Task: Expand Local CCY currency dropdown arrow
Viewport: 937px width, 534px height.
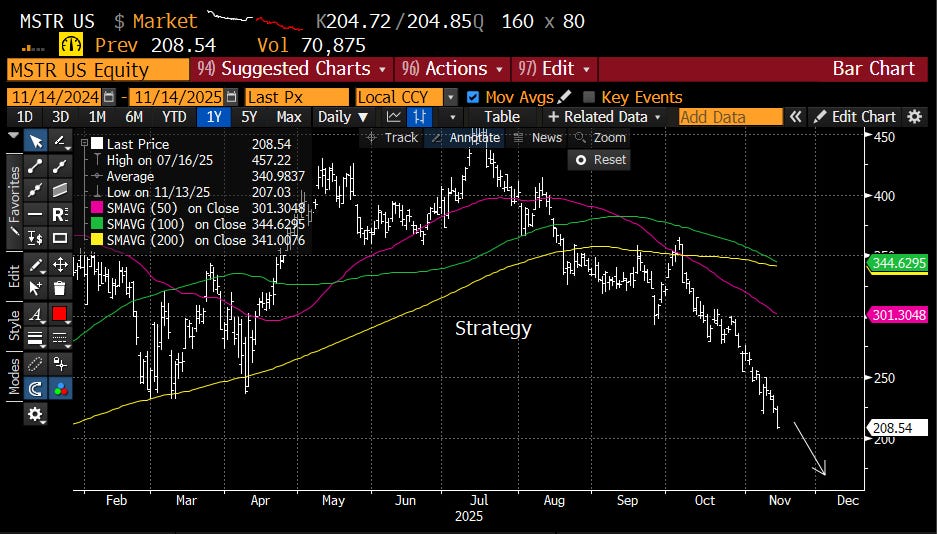Action: (x=451, y=97)
